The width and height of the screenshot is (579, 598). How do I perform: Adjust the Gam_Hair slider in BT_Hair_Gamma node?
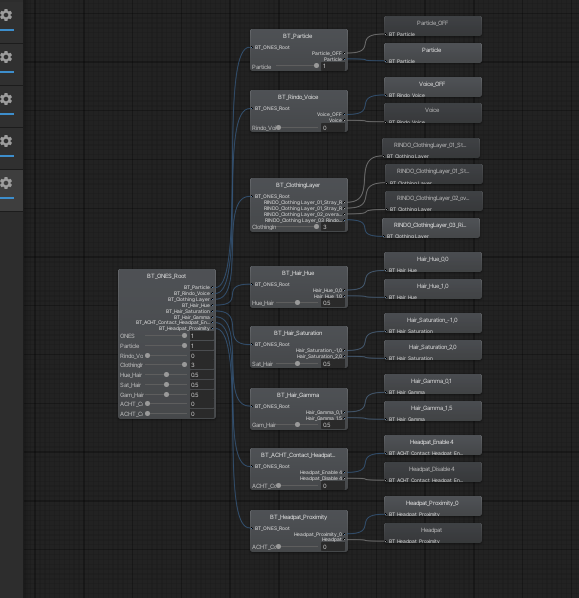coord(297,424)
